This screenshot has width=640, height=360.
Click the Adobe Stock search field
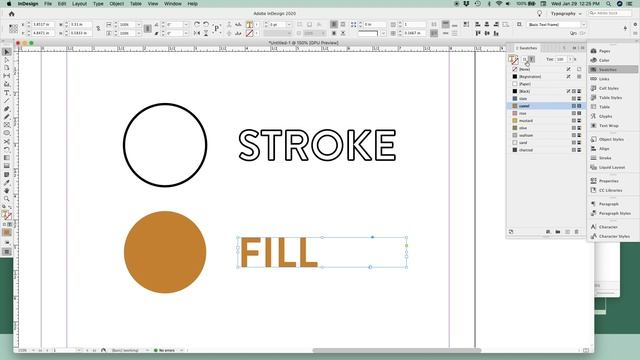click(610, 13)
